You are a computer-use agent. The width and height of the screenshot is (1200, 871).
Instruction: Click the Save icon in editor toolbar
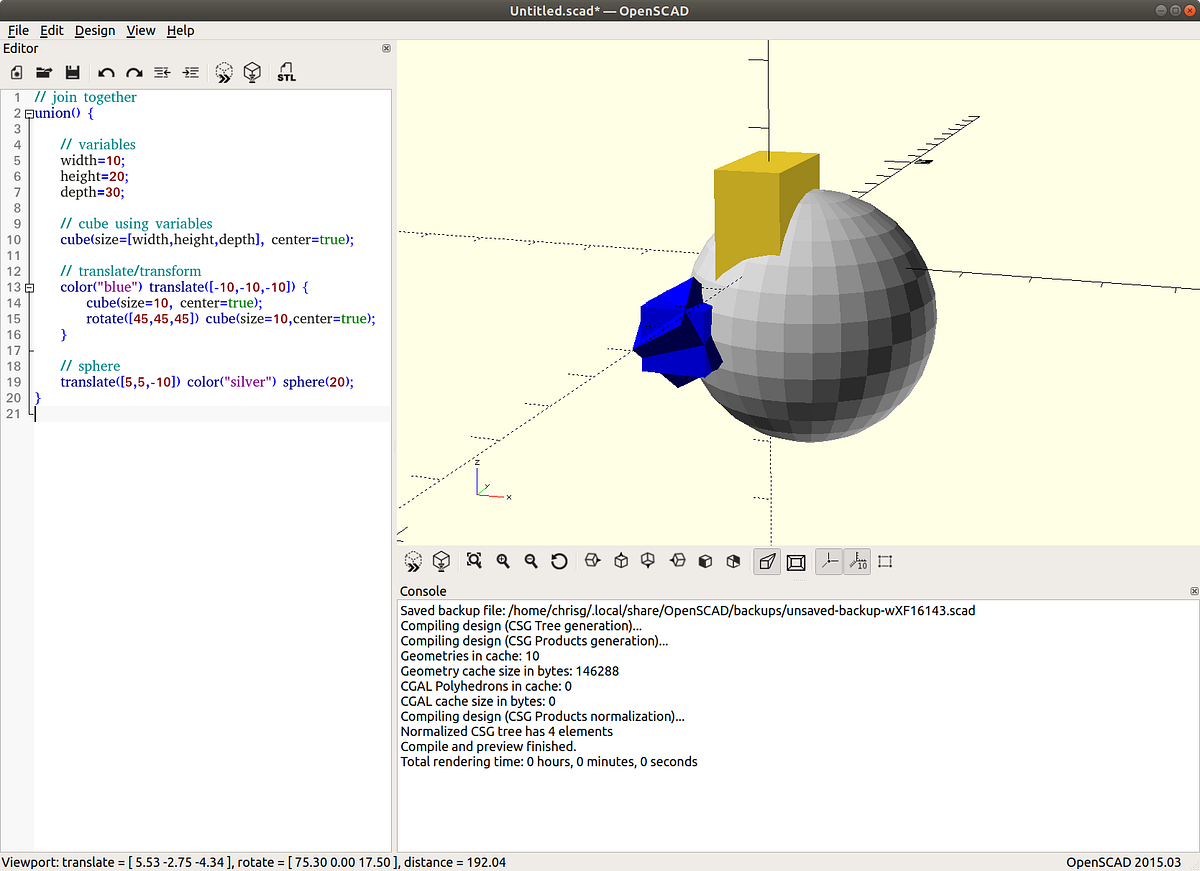pos(72,72)
